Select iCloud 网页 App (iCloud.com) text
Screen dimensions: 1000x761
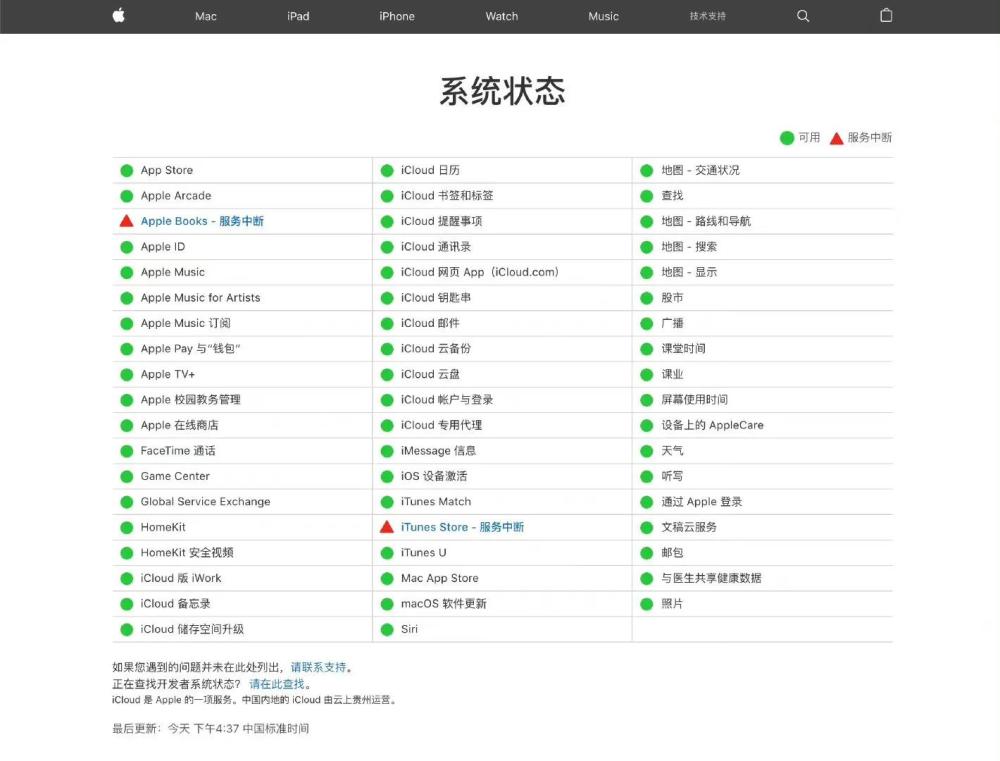pyautogui.click(x=480, y=272)
